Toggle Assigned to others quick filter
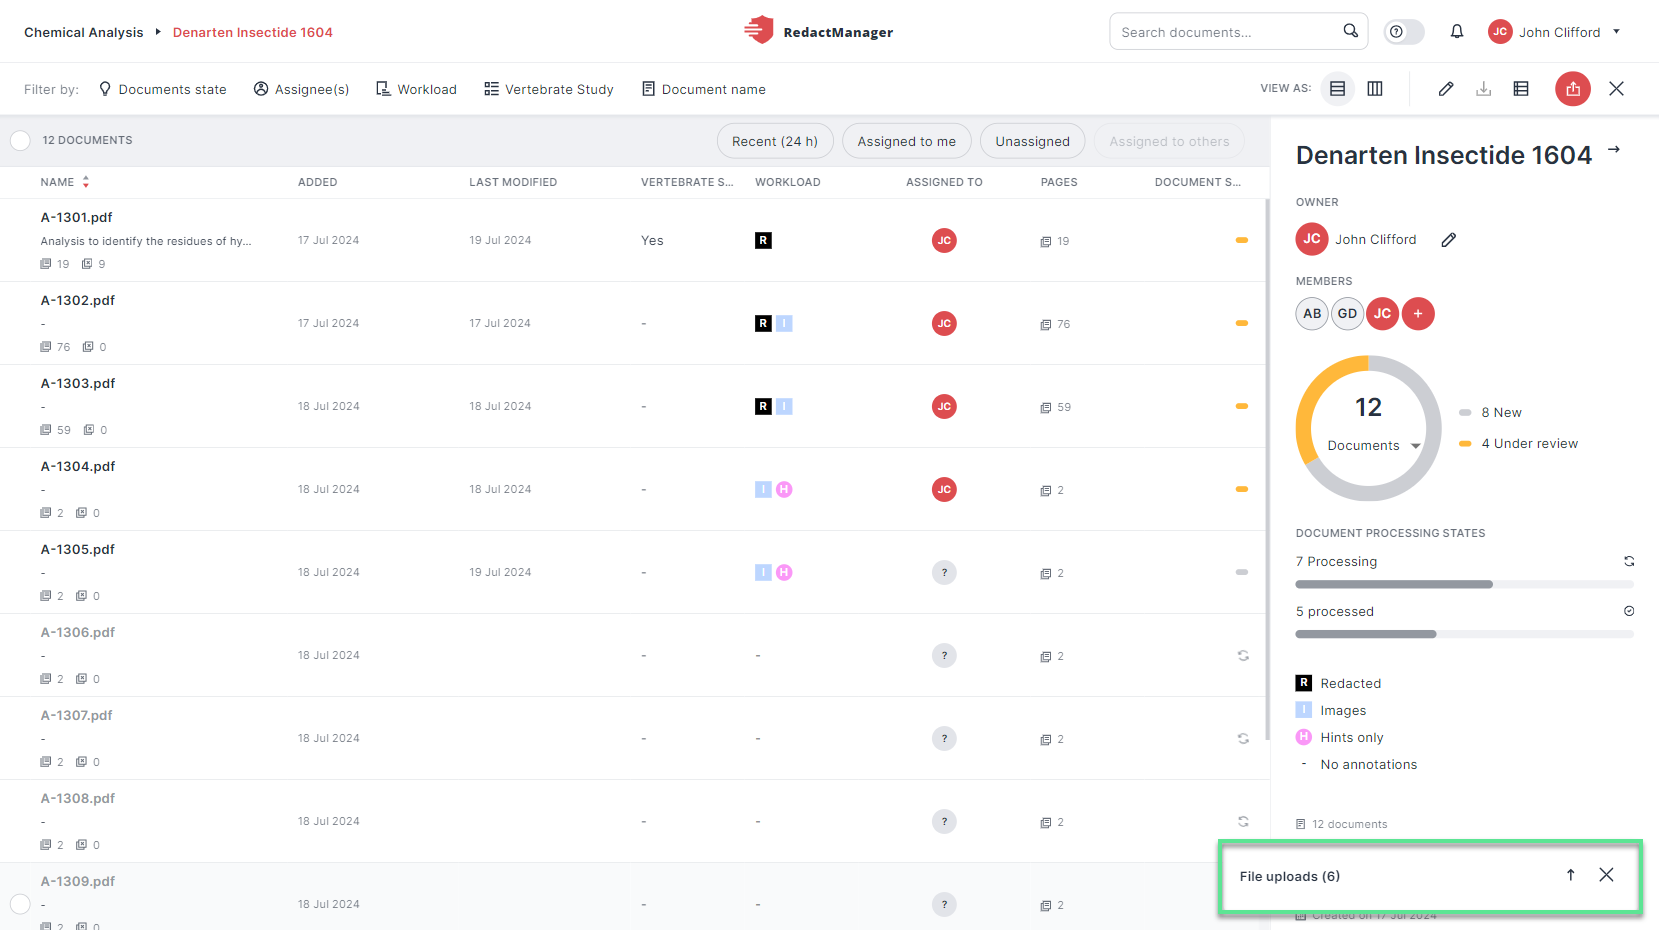The image size is (1659, 930). pos(1169,141)
